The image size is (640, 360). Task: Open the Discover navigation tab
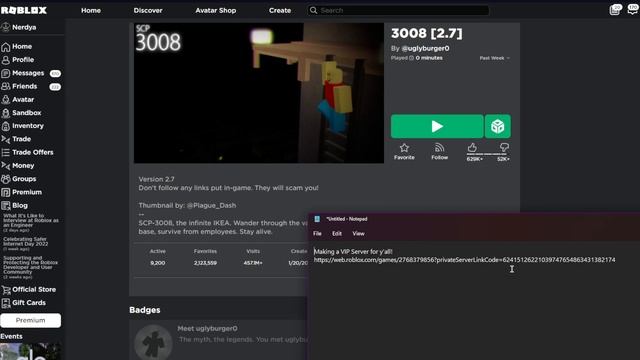(x=148, y=10)
